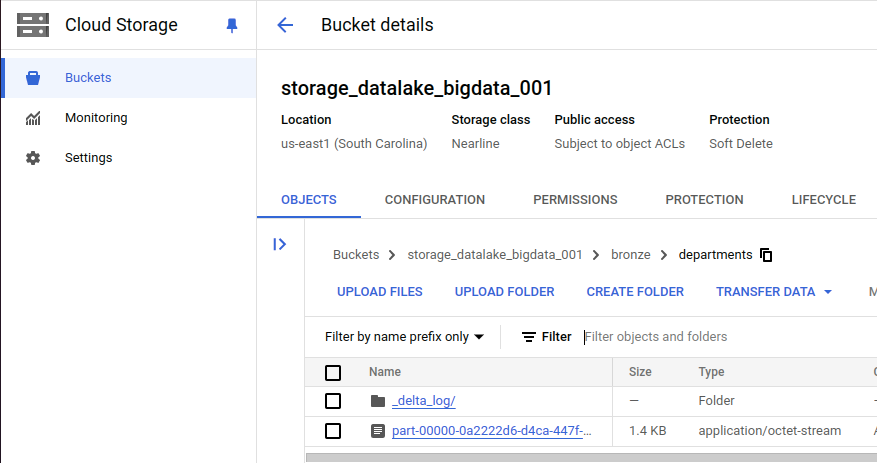Click the 'application/octet-stream' type cell
Viewport: 877px width, 463px height.
click(x=769, y=431)
